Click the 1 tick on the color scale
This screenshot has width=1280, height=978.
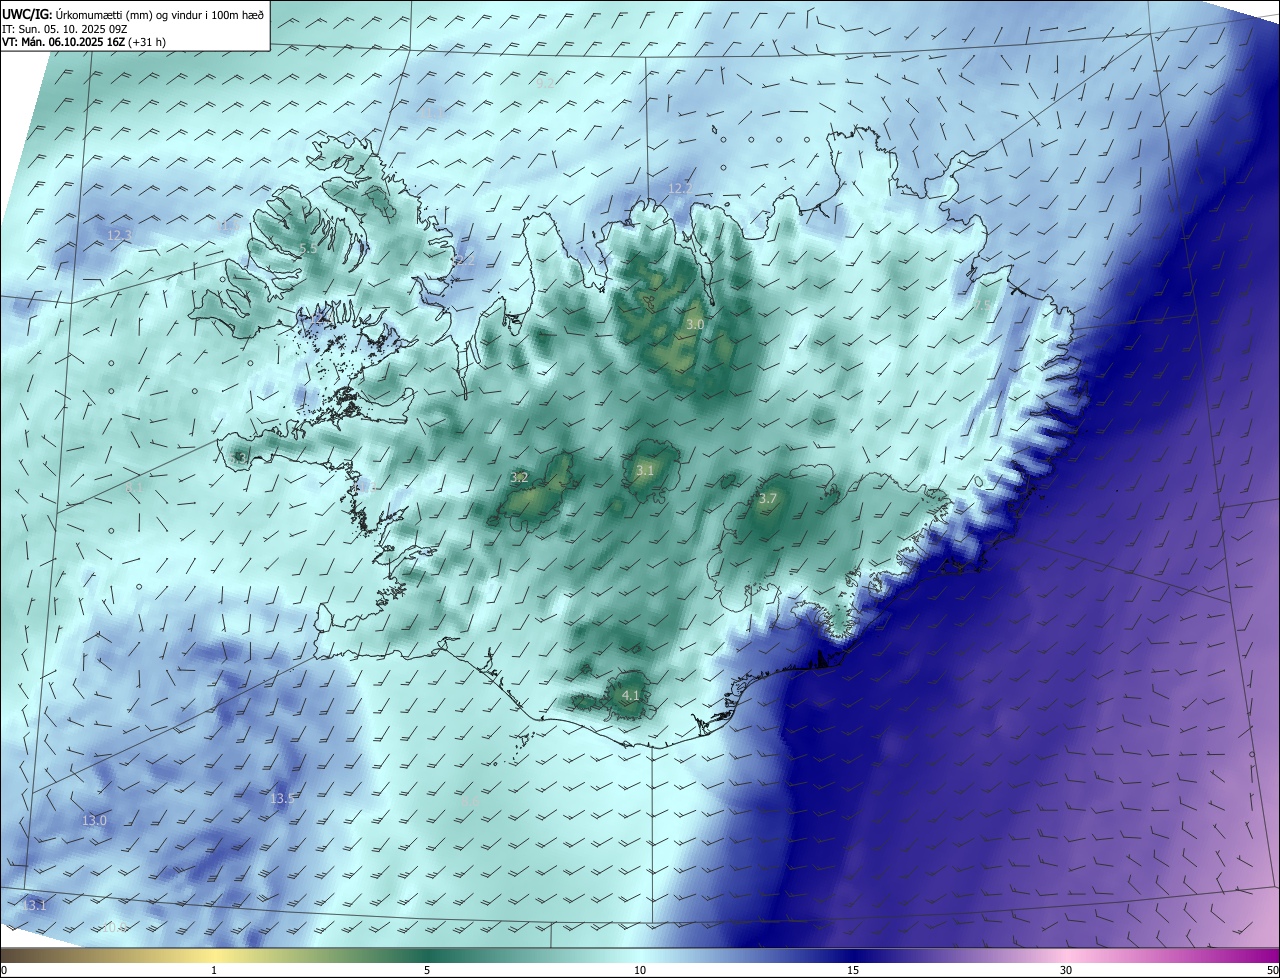214,970
